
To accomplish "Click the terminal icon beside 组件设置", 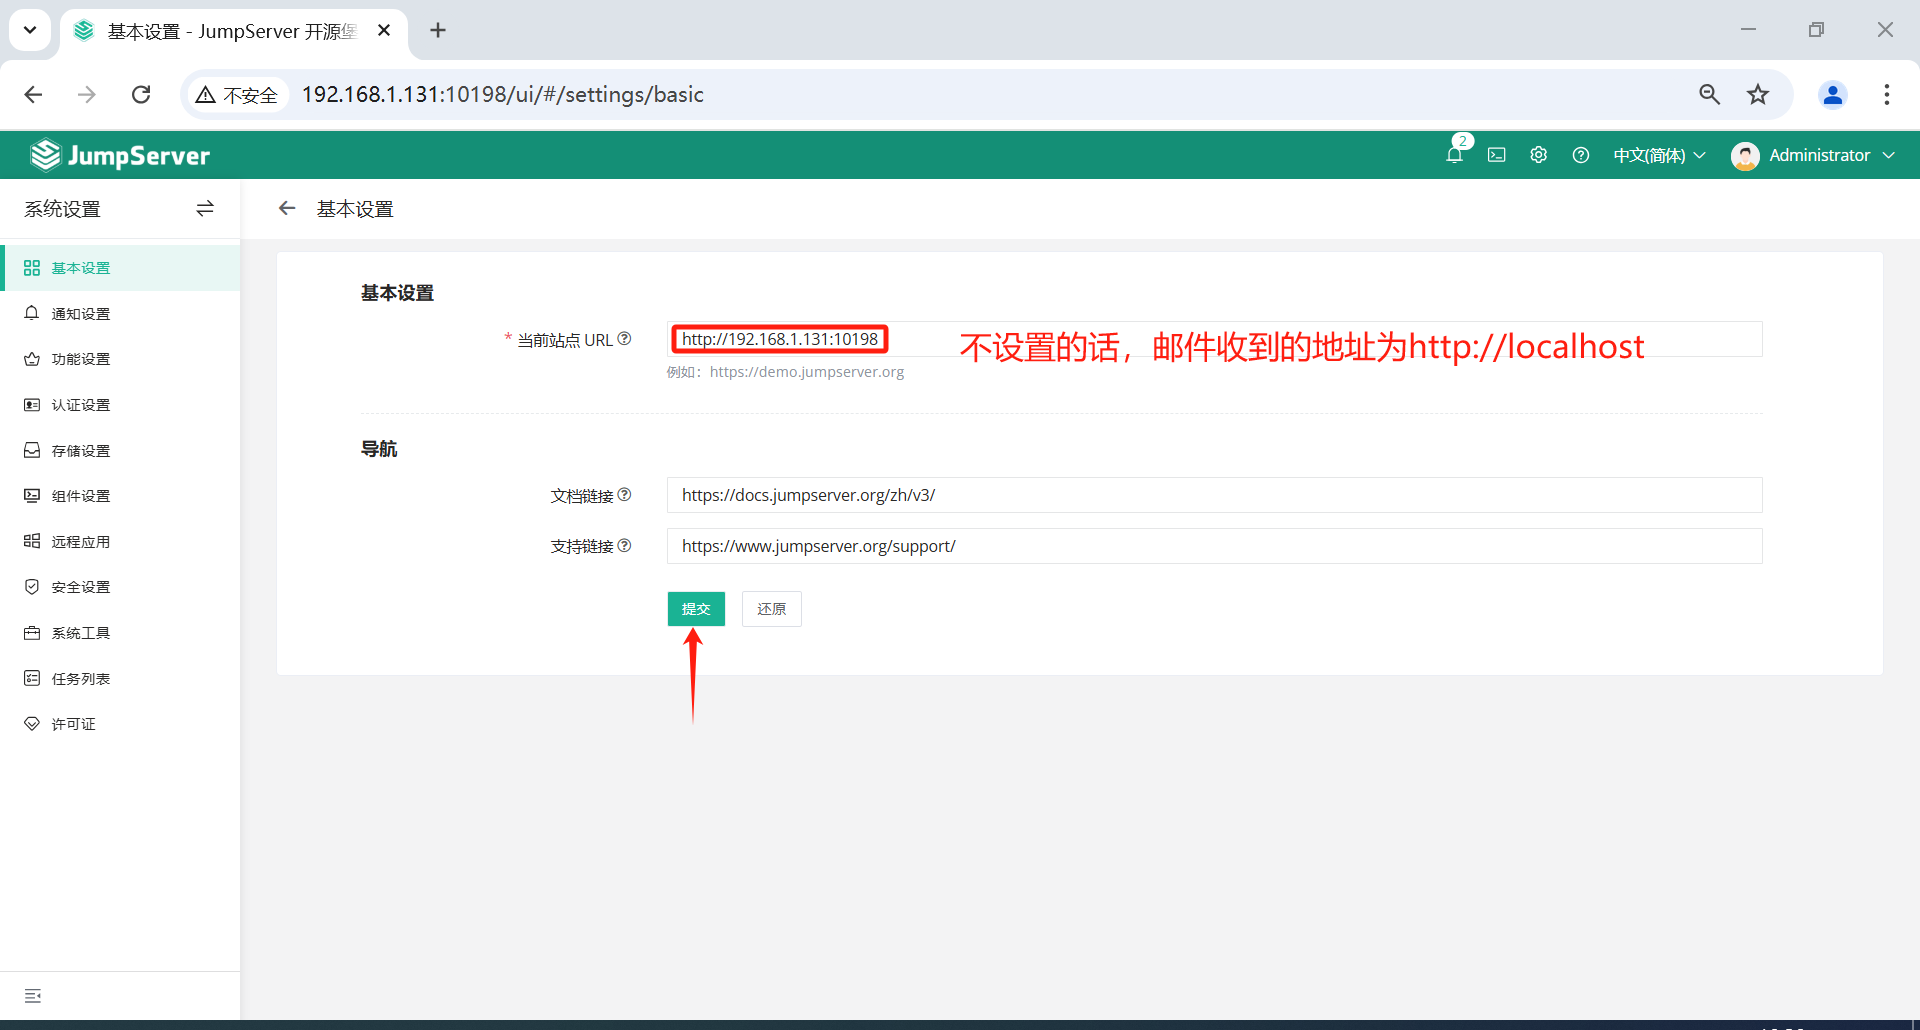I will click(x=32, y=496).
